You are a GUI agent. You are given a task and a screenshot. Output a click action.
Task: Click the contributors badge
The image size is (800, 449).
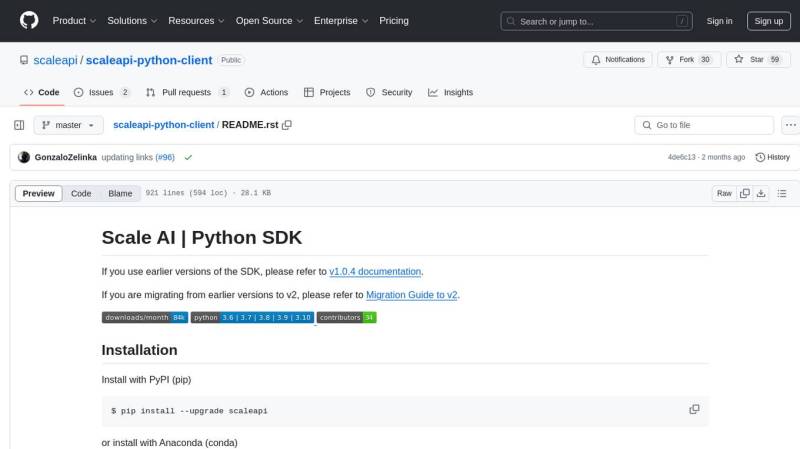click(346, 317)
